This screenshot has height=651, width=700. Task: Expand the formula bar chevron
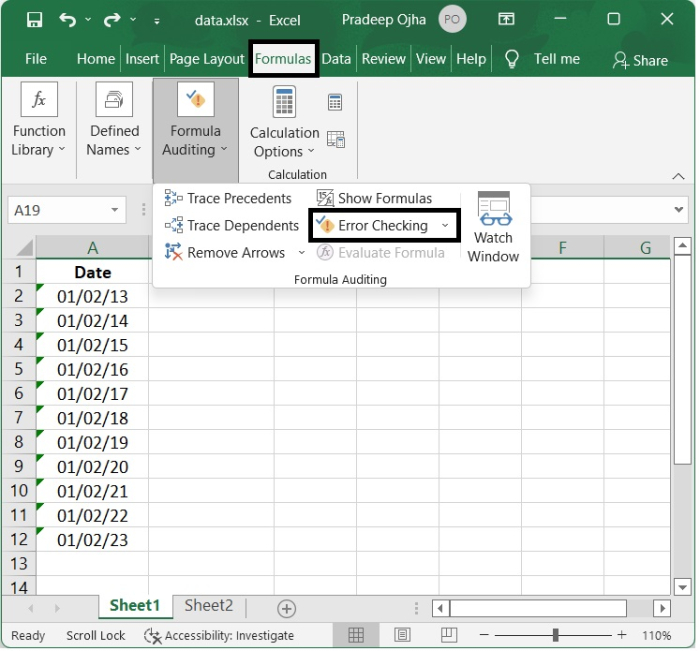click(679, 209)
